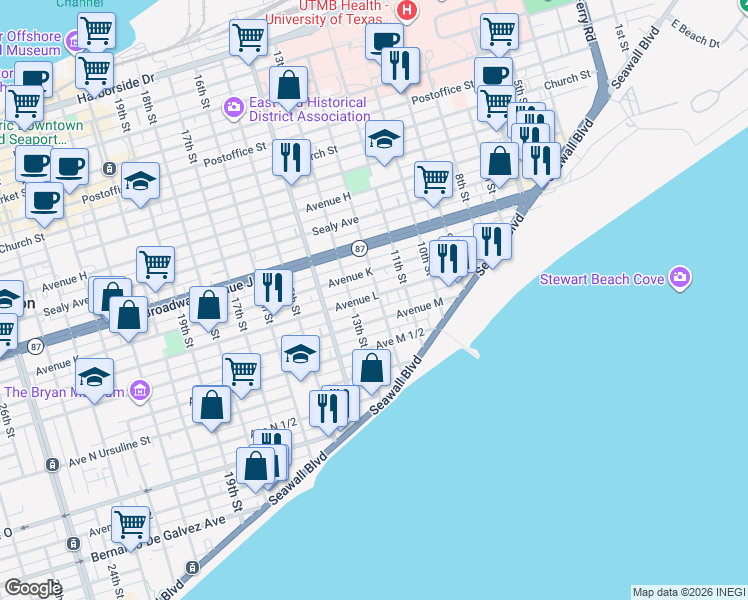Click the UTMB Health hospital H icon
The width and height of the screenshot is (748, 600).
pos(407,10)
